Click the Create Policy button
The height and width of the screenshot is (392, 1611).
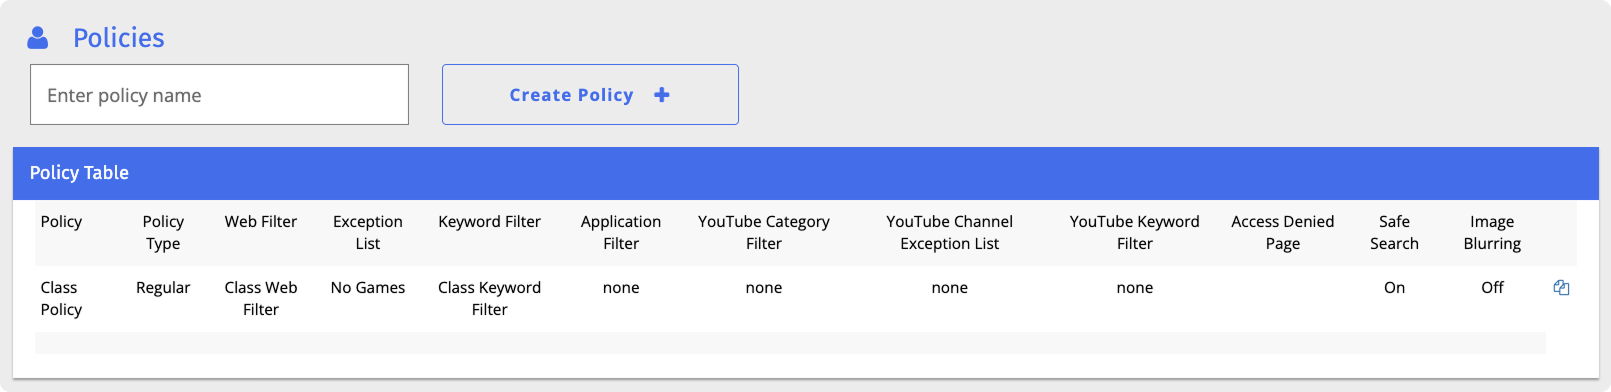coord(590,95)
